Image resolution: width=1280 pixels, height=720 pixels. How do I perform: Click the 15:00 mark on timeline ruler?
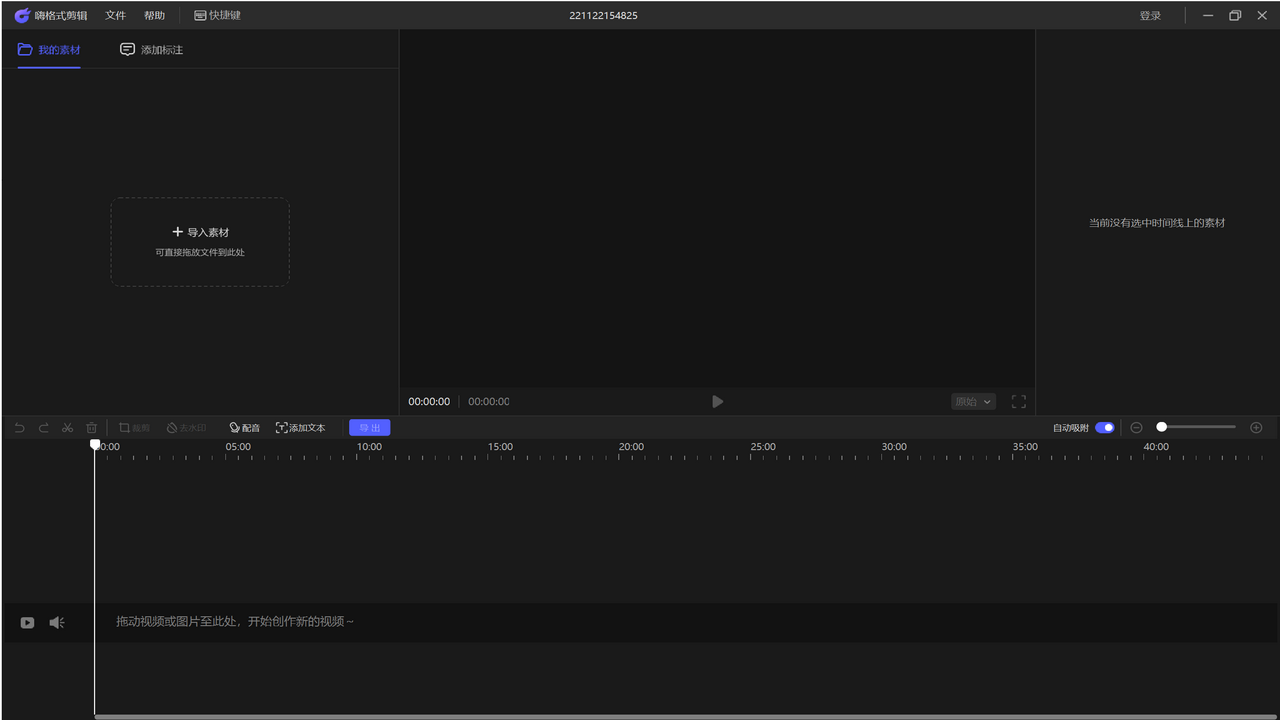(500, 448)
